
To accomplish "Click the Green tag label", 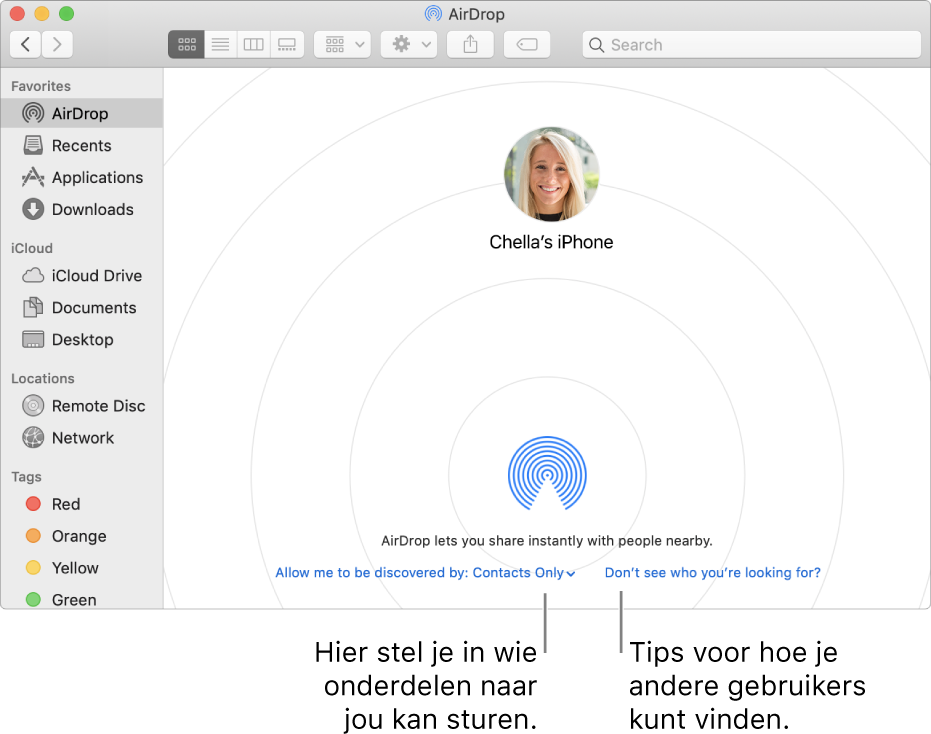I will [x=74, y=600].
